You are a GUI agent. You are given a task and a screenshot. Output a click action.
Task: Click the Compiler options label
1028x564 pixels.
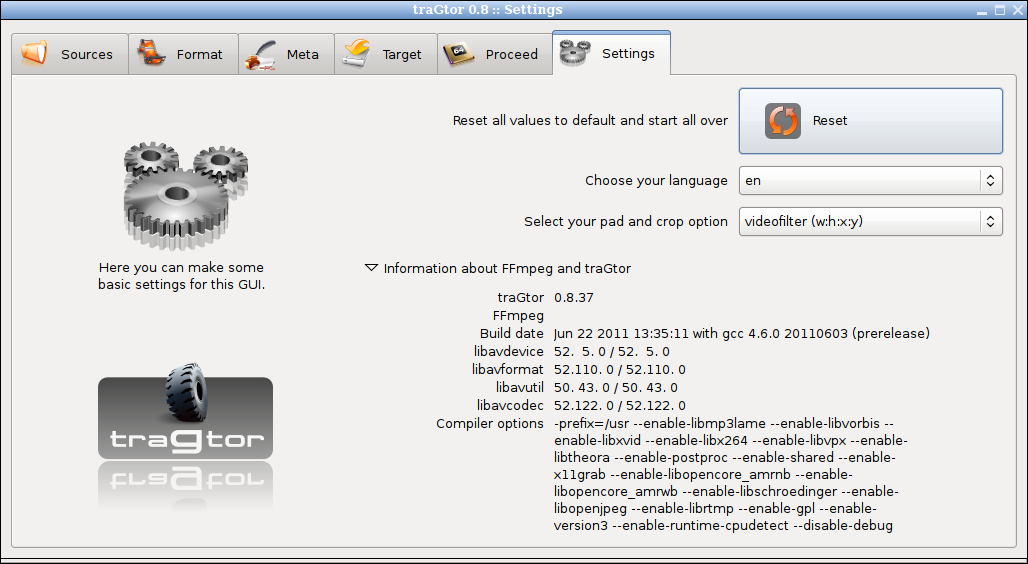pyautogui.click(x=490, y=424)
